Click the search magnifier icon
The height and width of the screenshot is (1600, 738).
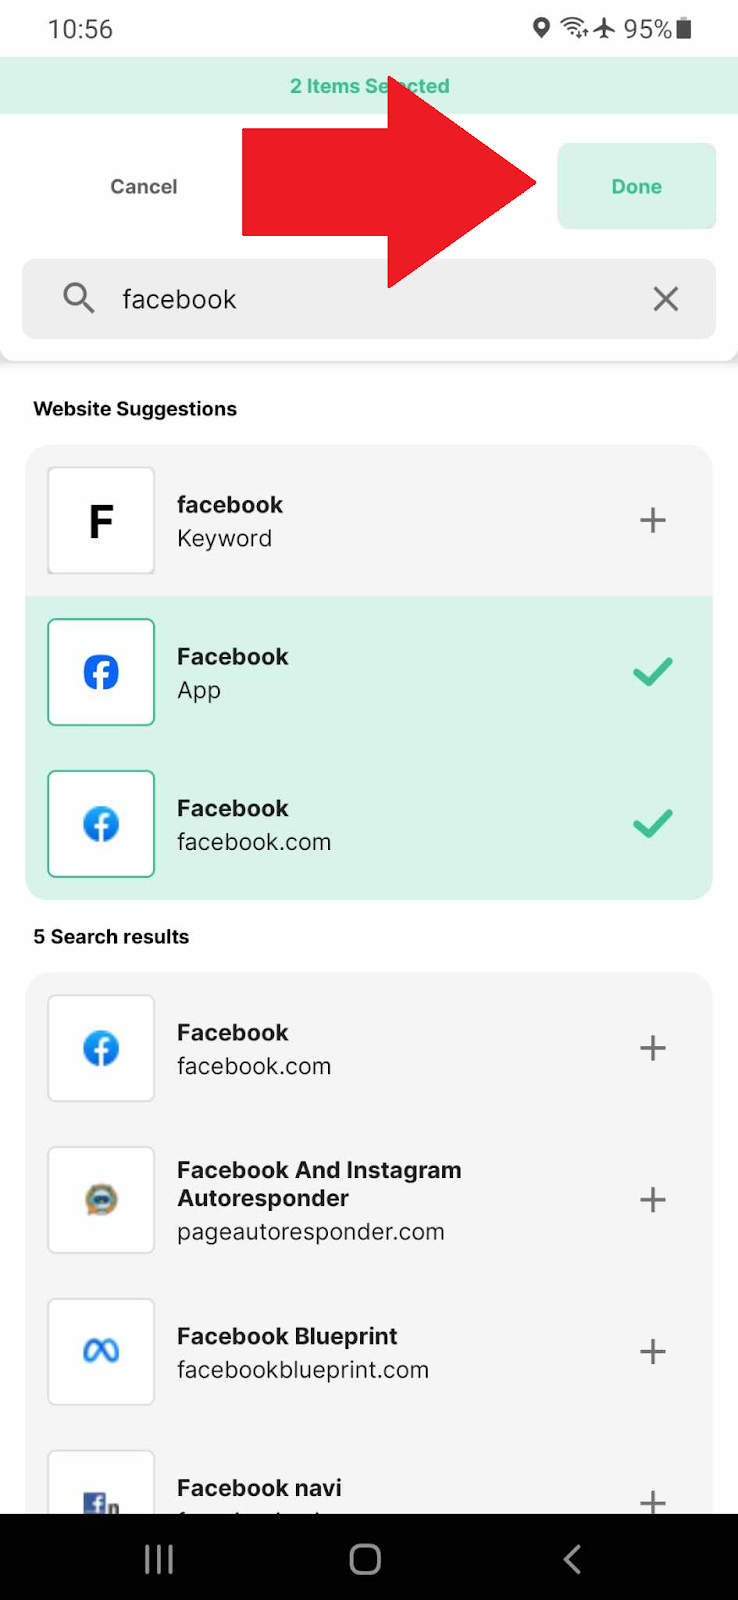click(x=78, y=298)
